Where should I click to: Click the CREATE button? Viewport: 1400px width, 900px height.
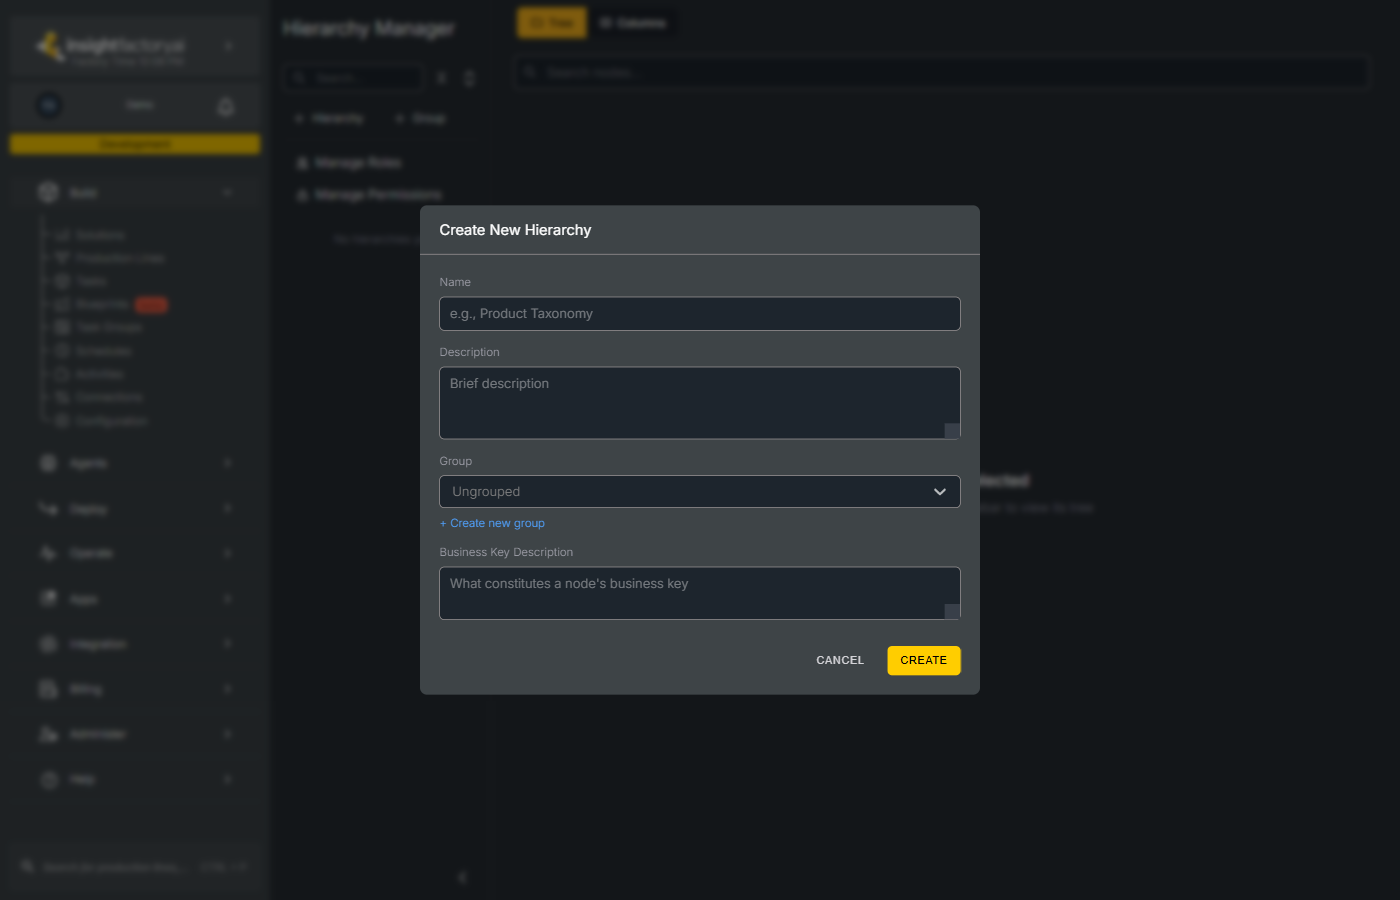[923, 660]
